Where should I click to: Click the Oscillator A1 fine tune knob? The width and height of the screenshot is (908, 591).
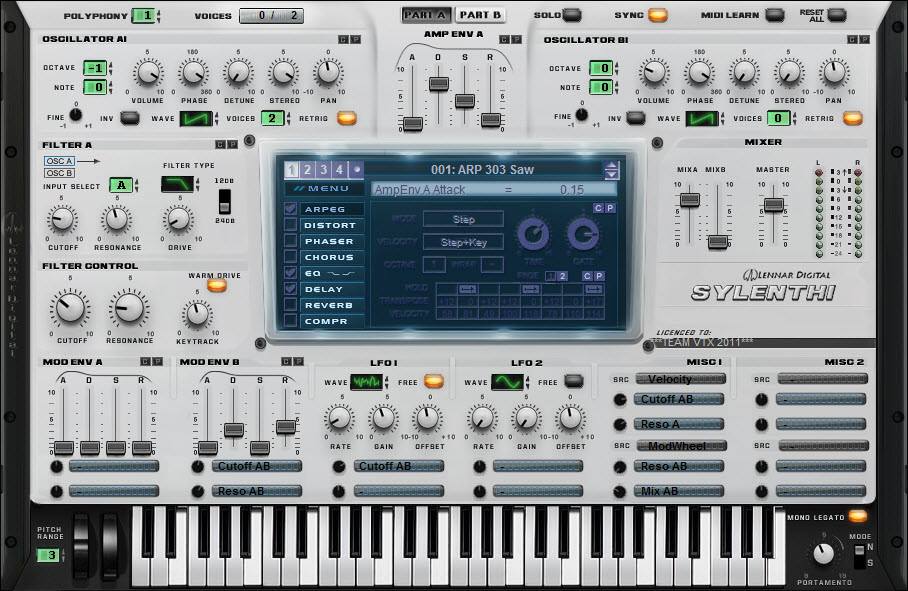tap(75, 115)
